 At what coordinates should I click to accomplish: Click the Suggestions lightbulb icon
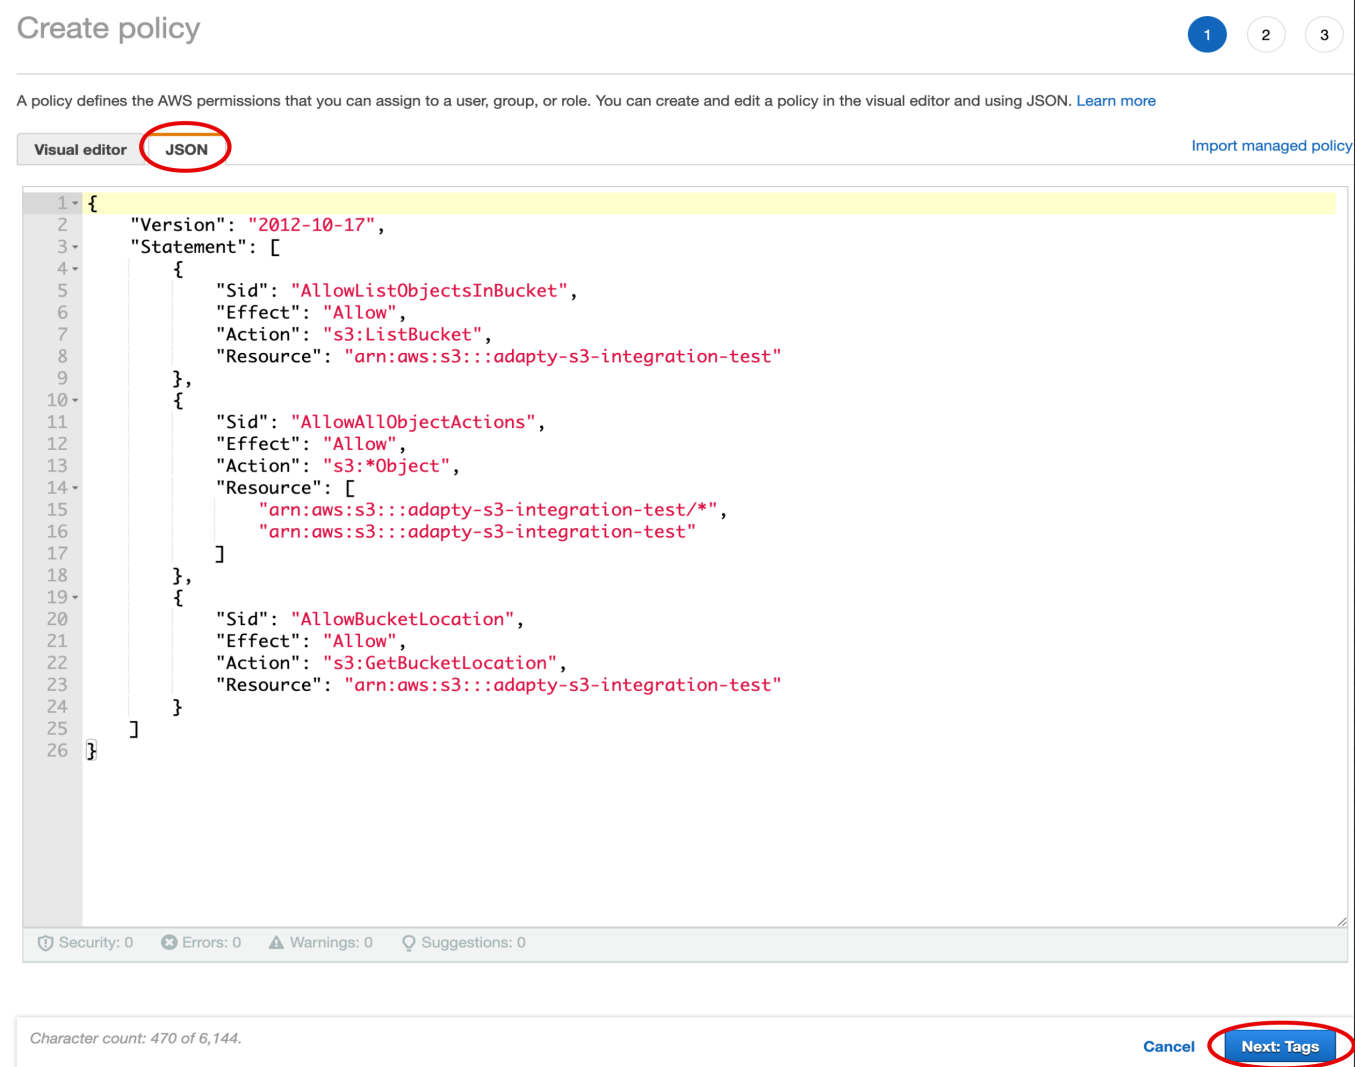408,943
